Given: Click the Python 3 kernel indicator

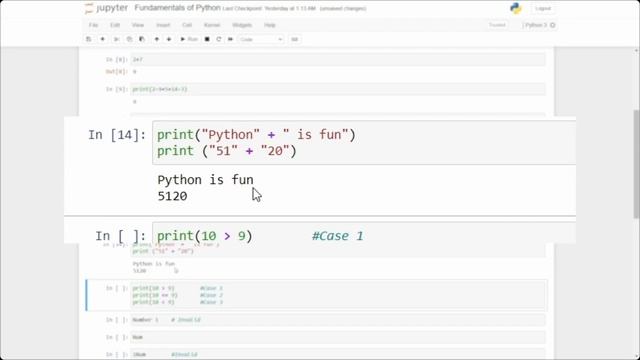Looking at the screenshot, I should (539, 25).
